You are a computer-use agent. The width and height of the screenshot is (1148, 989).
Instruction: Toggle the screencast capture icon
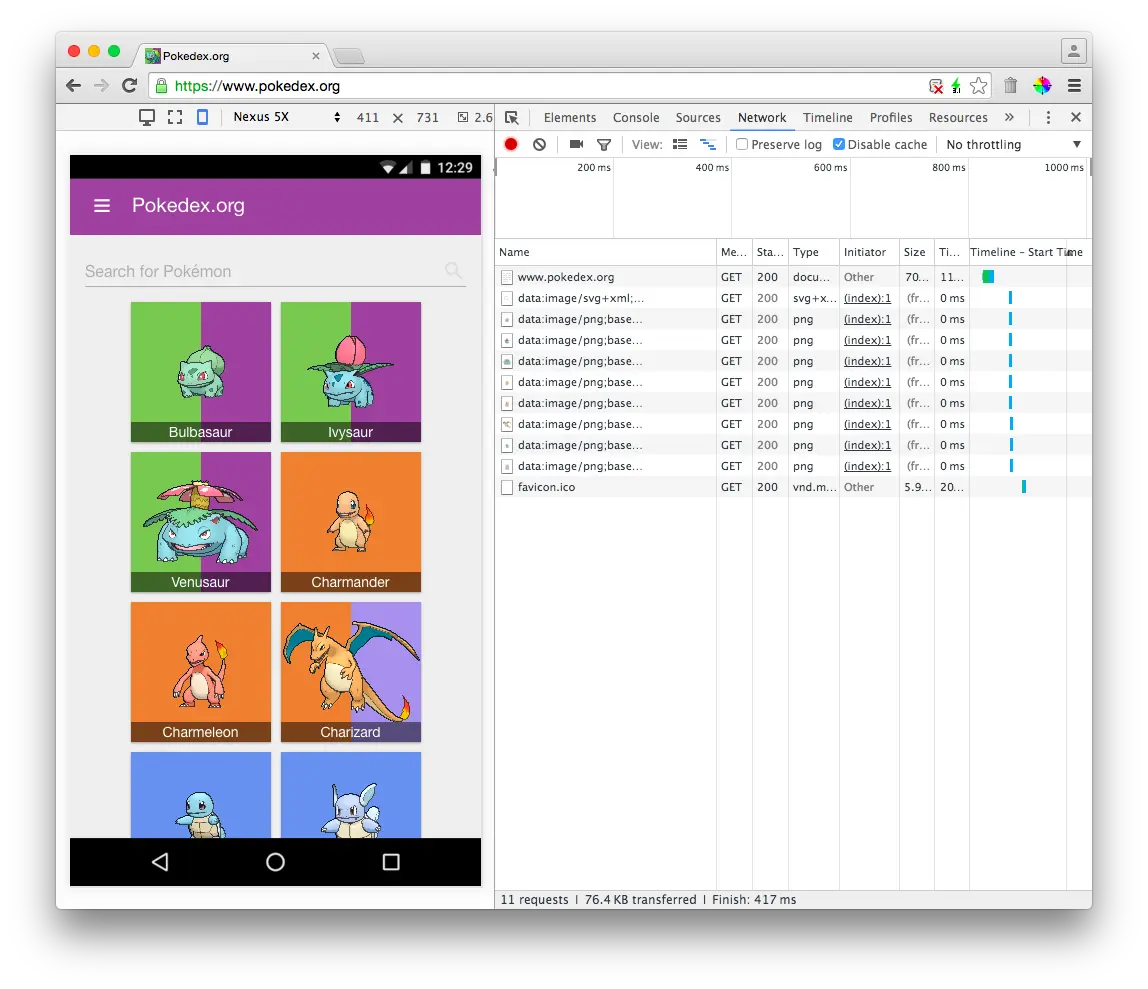tap(575, 144)
